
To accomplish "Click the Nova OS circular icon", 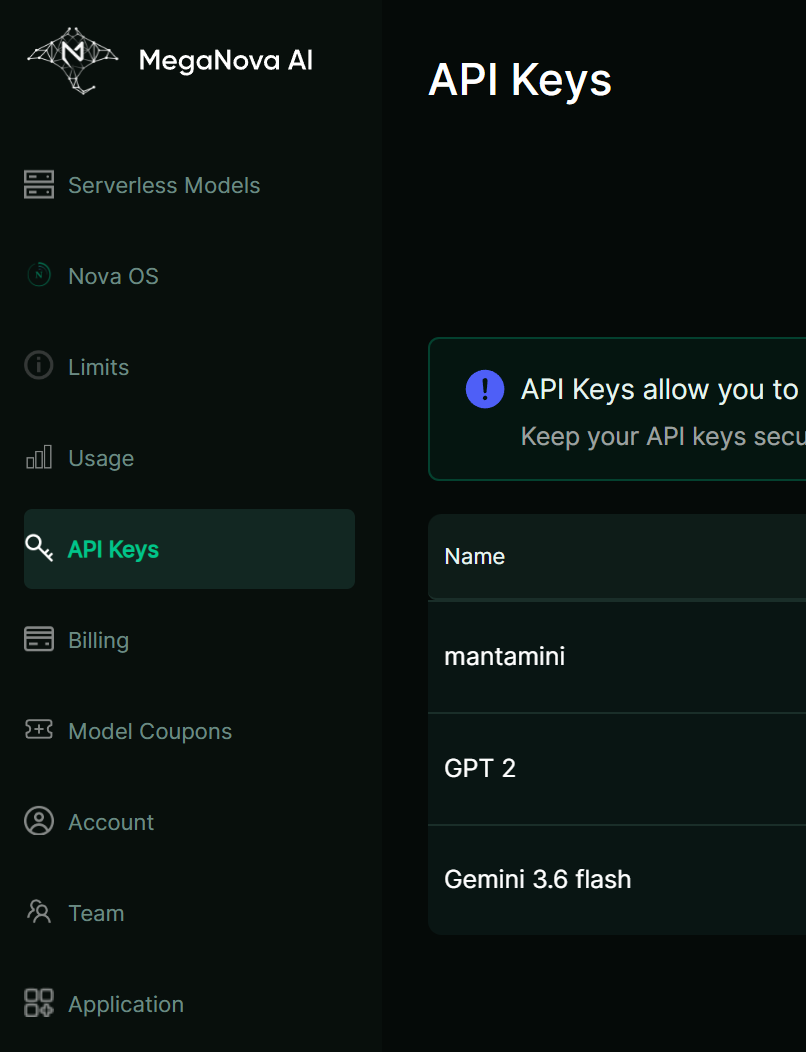I will click(39, 275).
